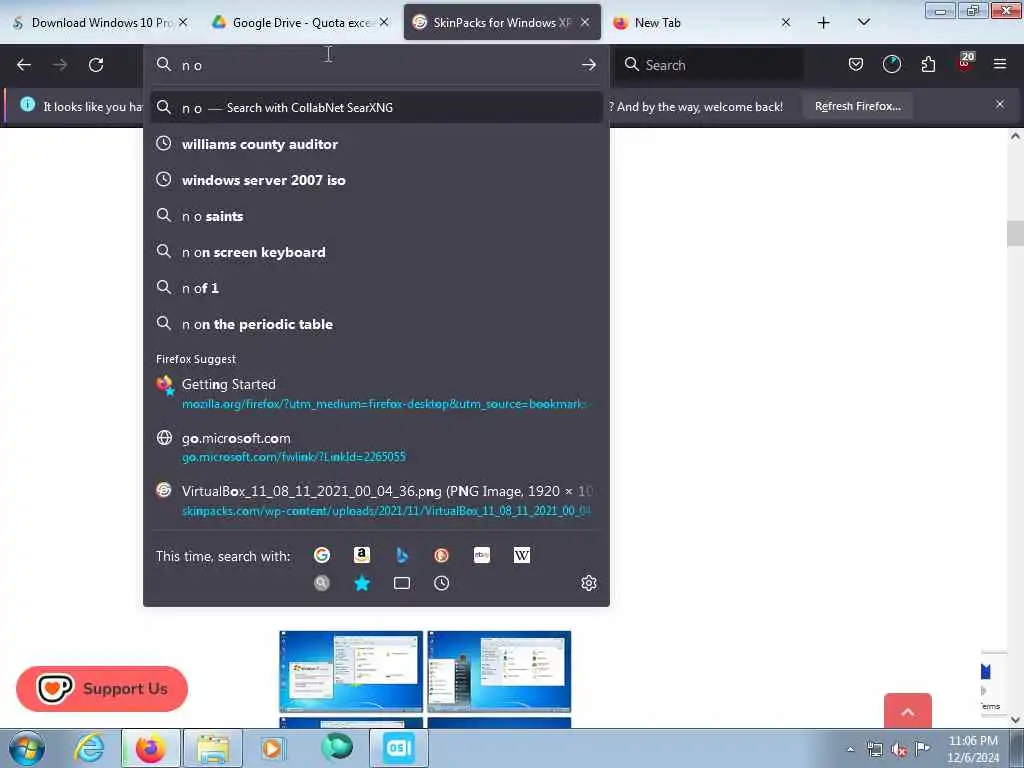Open the circular timer extension icon
Screen dimensions: 1024x768
point(891,64)
